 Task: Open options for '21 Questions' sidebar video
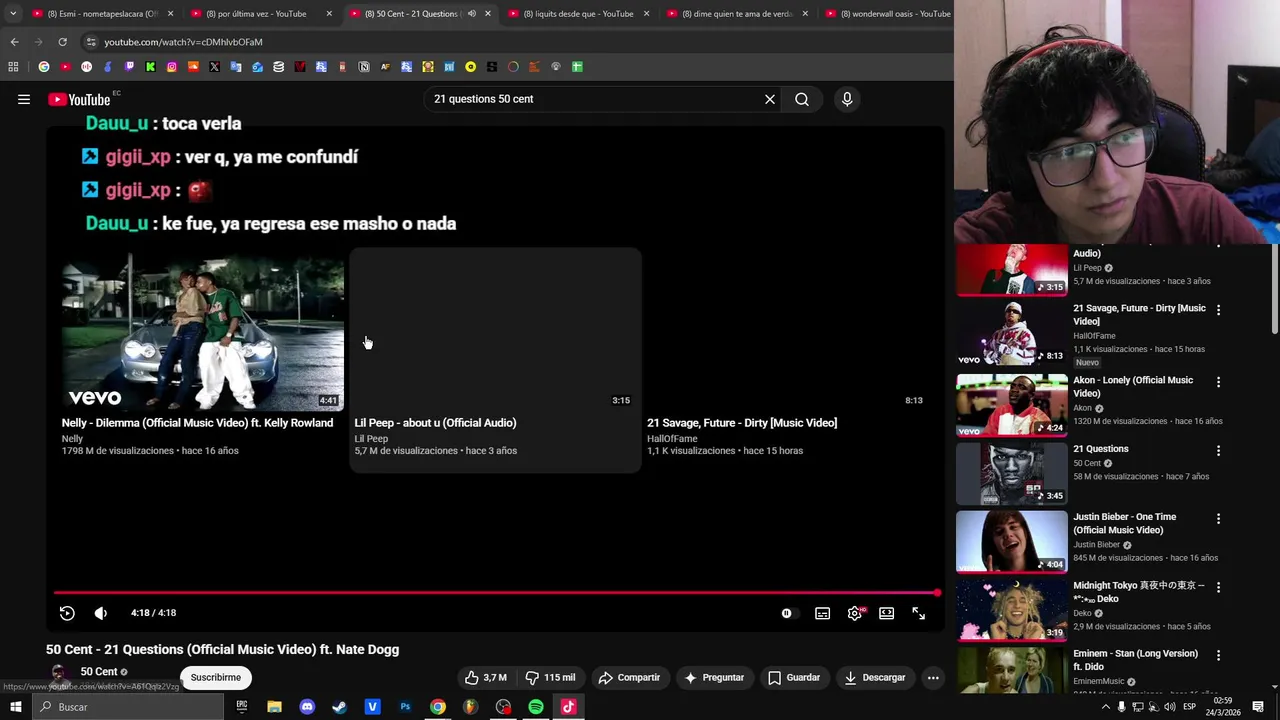coord(1218,451)
